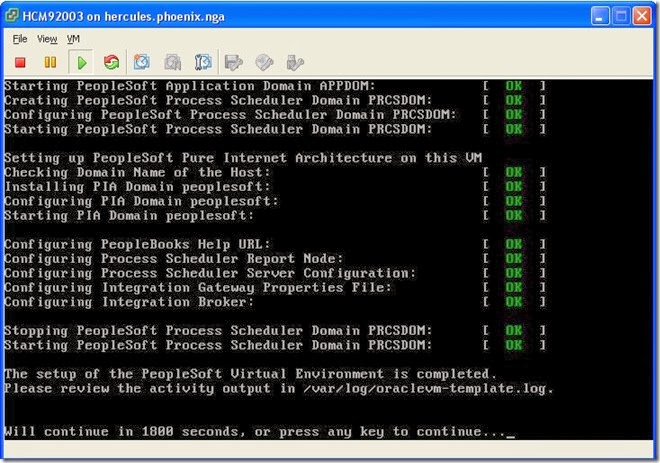Minimize the HCM92003 console window

point(599,16)
